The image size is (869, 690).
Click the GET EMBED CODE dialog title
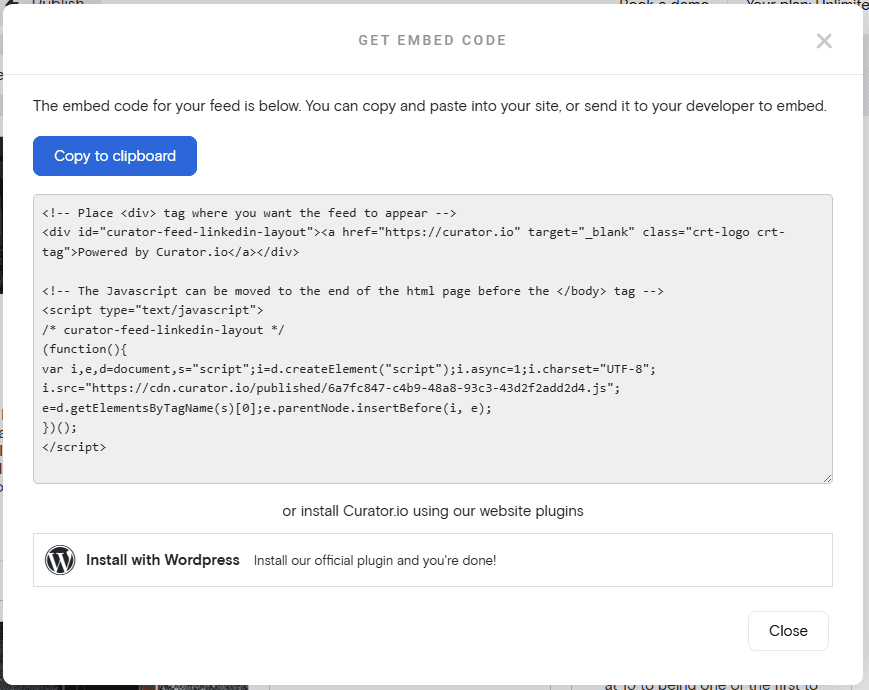coord(432,40)
